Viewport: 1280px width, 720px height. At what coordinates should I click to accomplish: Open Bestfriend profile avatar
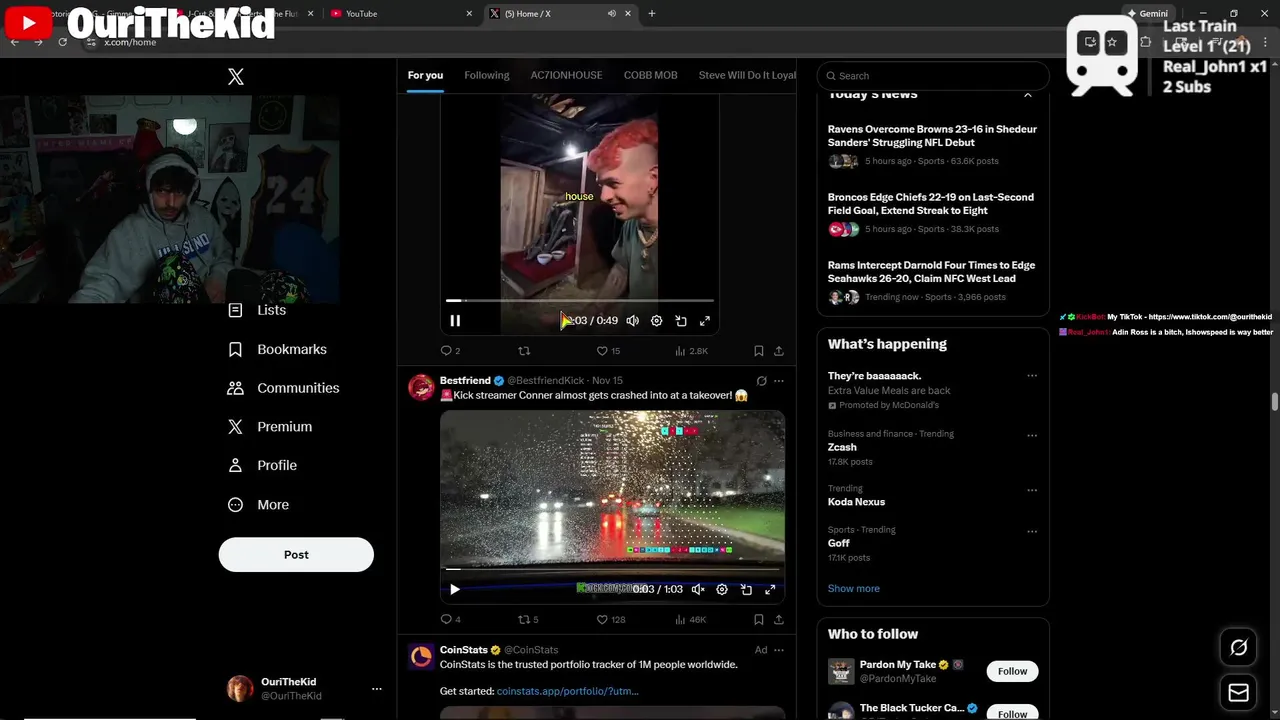pyautogui.click(x=422, y=387)
